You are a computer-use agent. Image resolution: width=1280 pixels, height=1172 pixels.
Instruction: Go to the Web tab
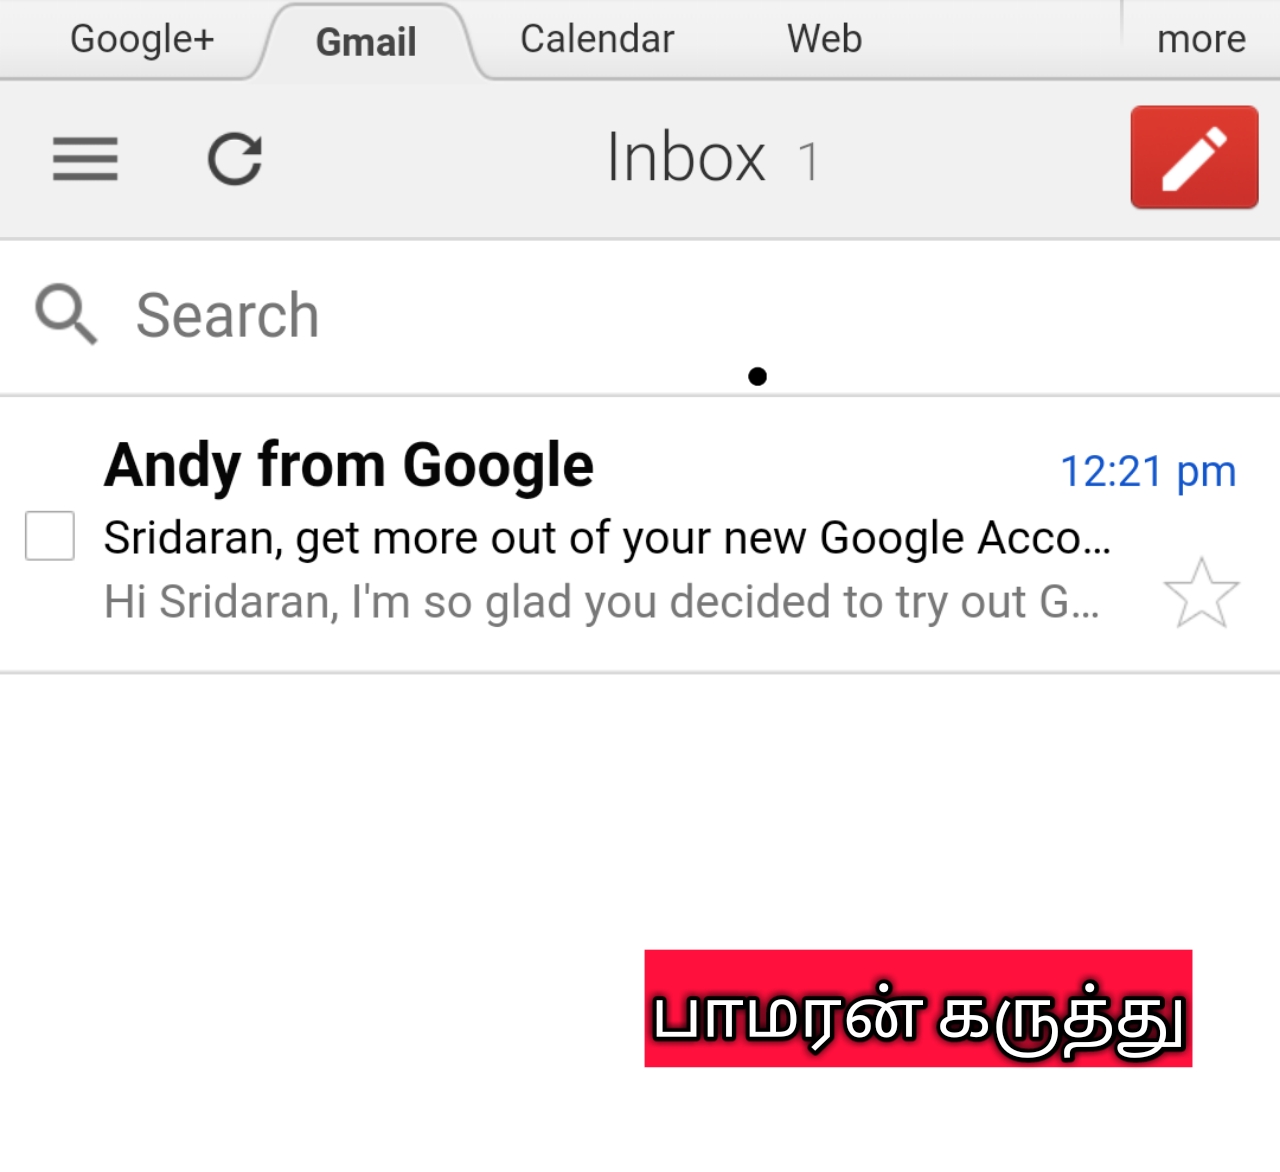pyautogui.click(x=824, y=39)
